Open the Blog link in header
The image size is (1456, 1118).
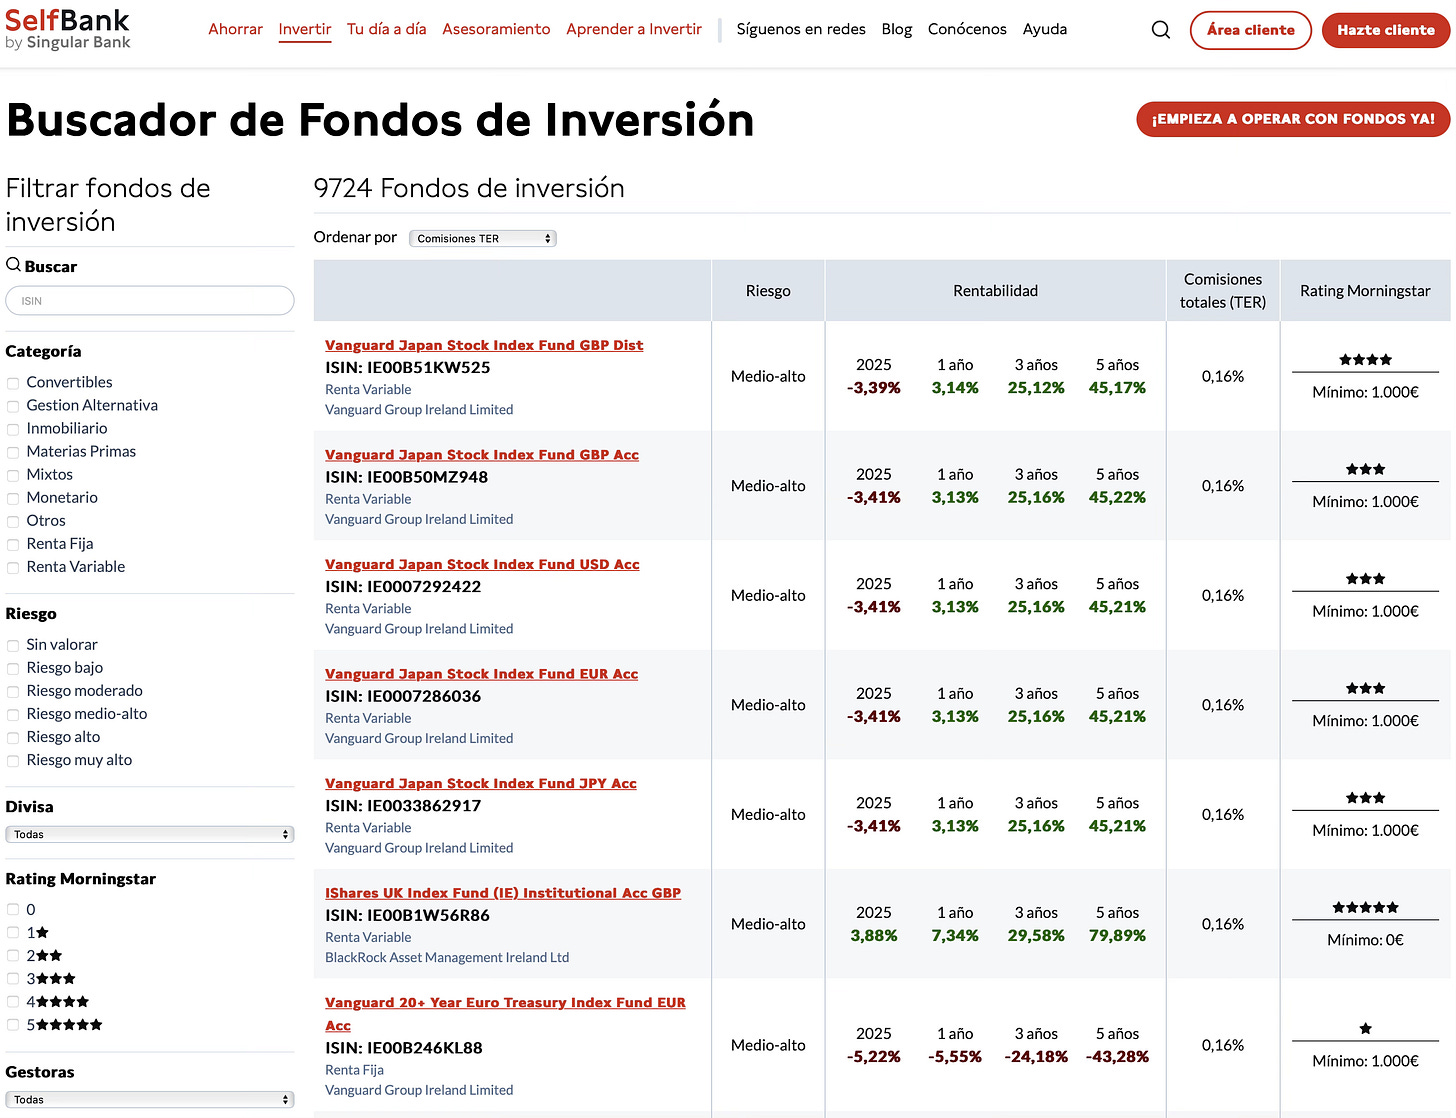[897, 29]
